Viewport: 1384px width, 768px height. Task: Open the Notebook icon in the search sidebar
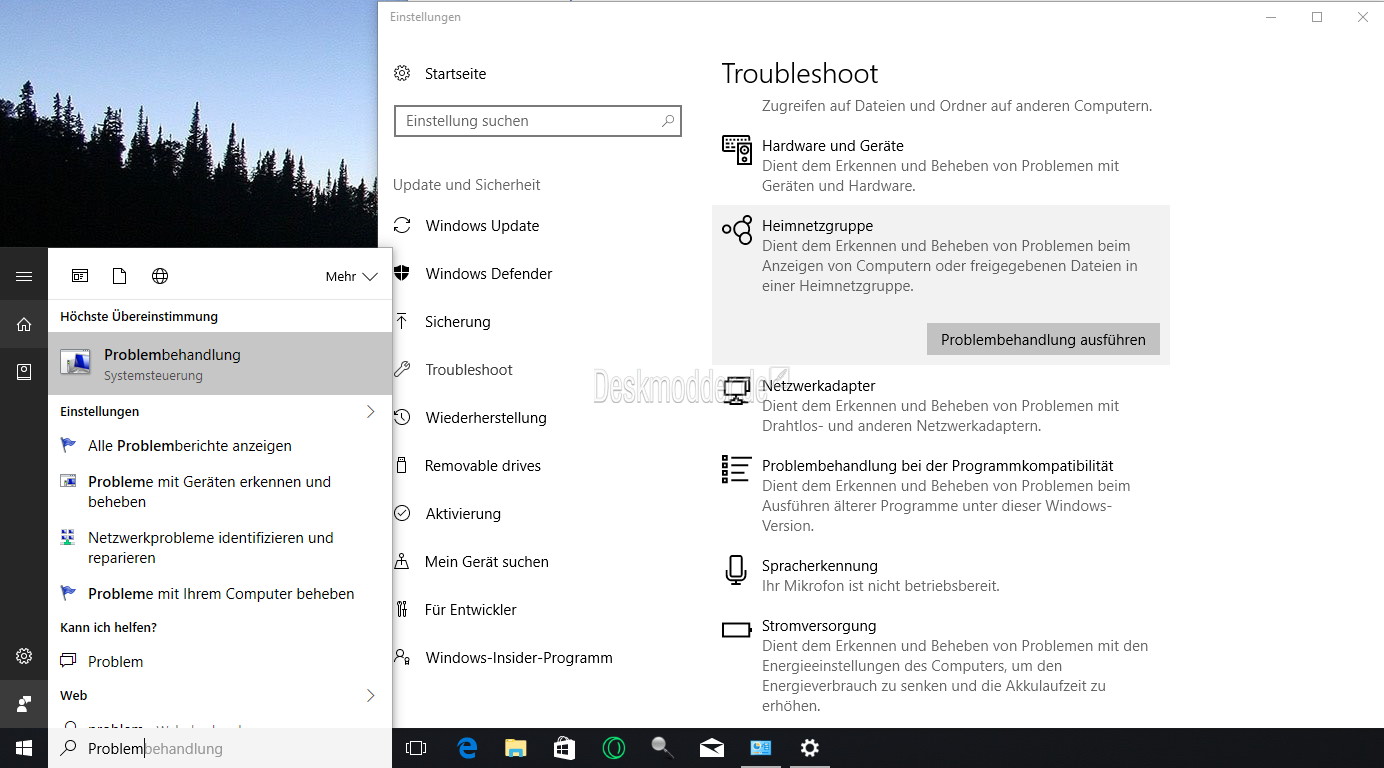coord(24,372)
